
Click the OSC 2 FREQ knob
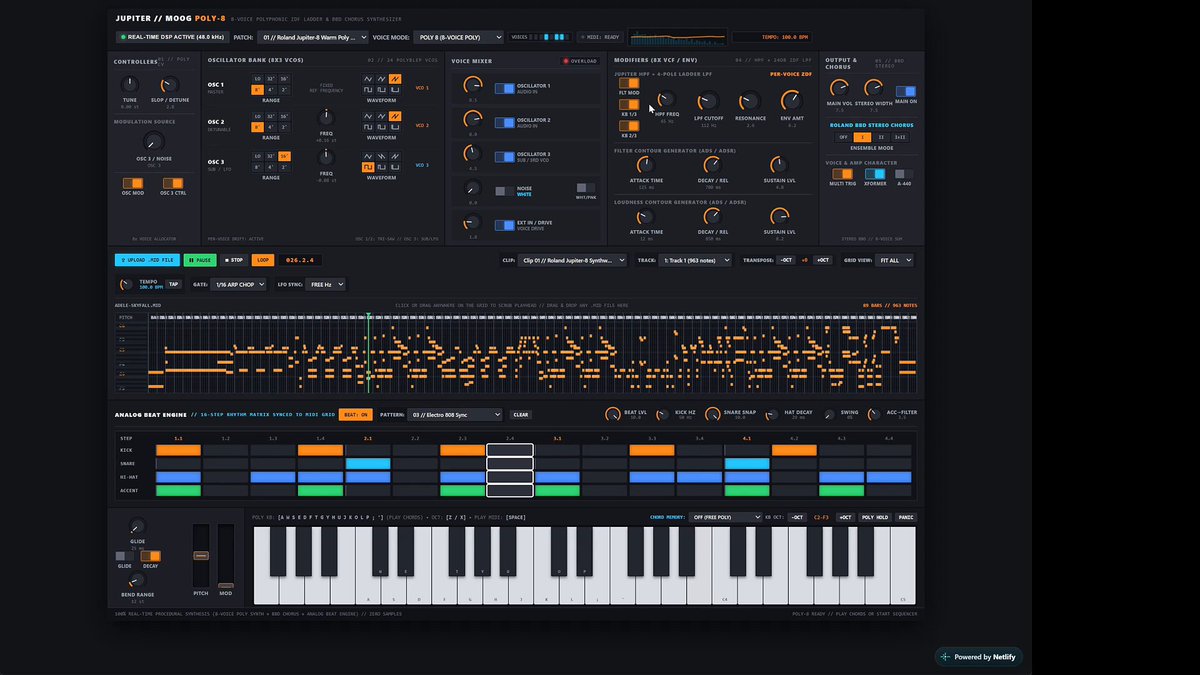[326, 117]
